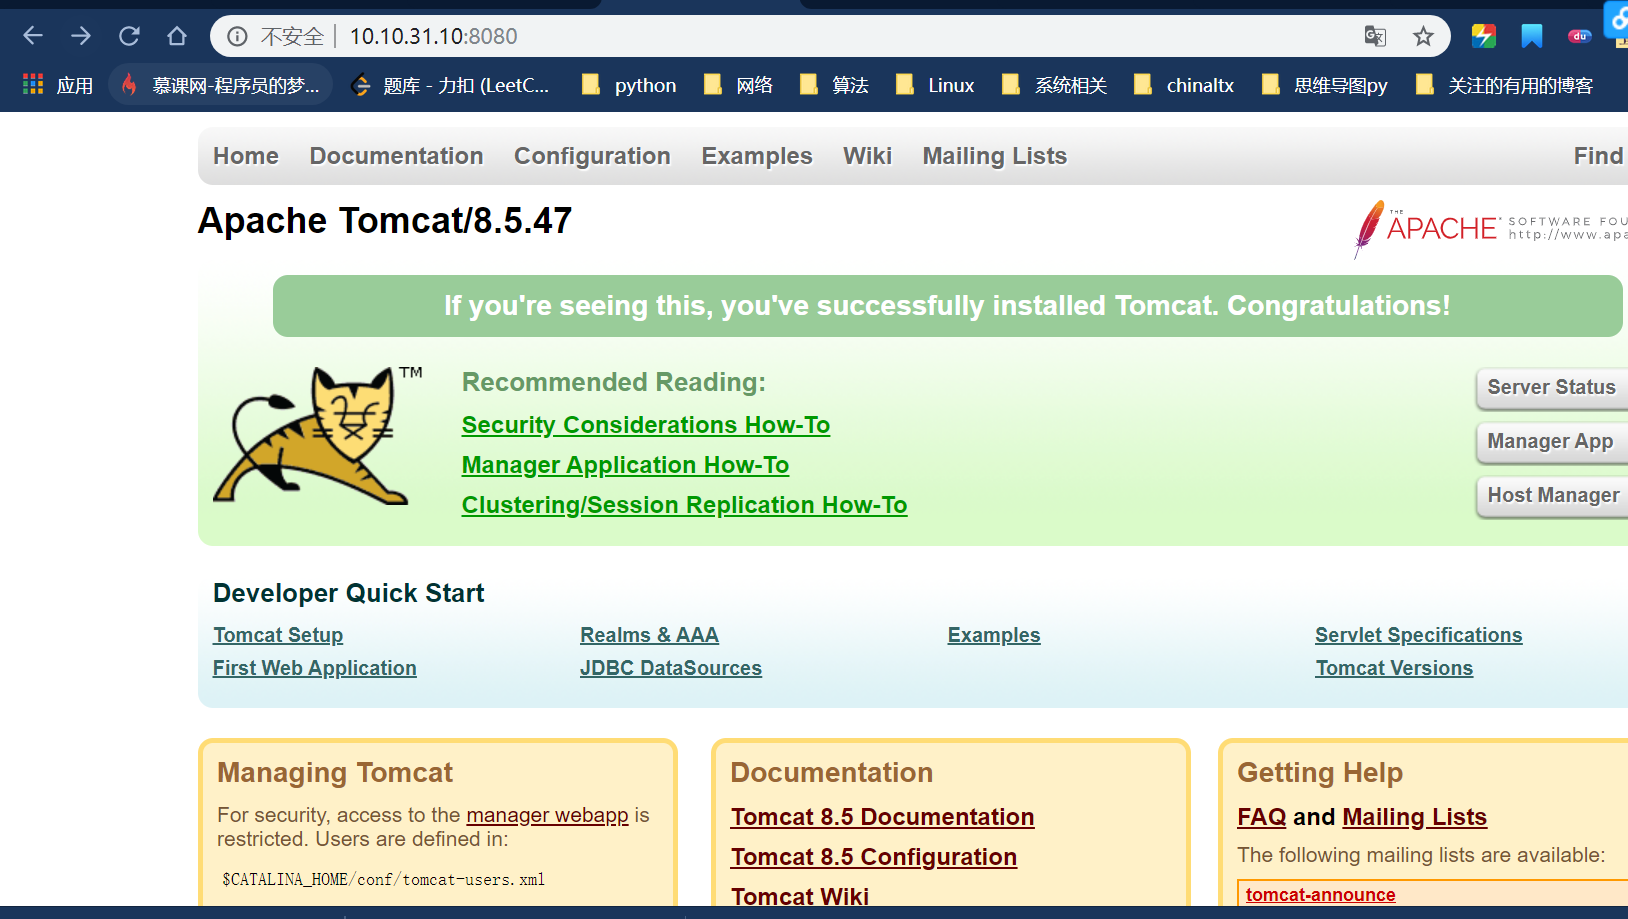Open the Home nav item

[246, 156]
